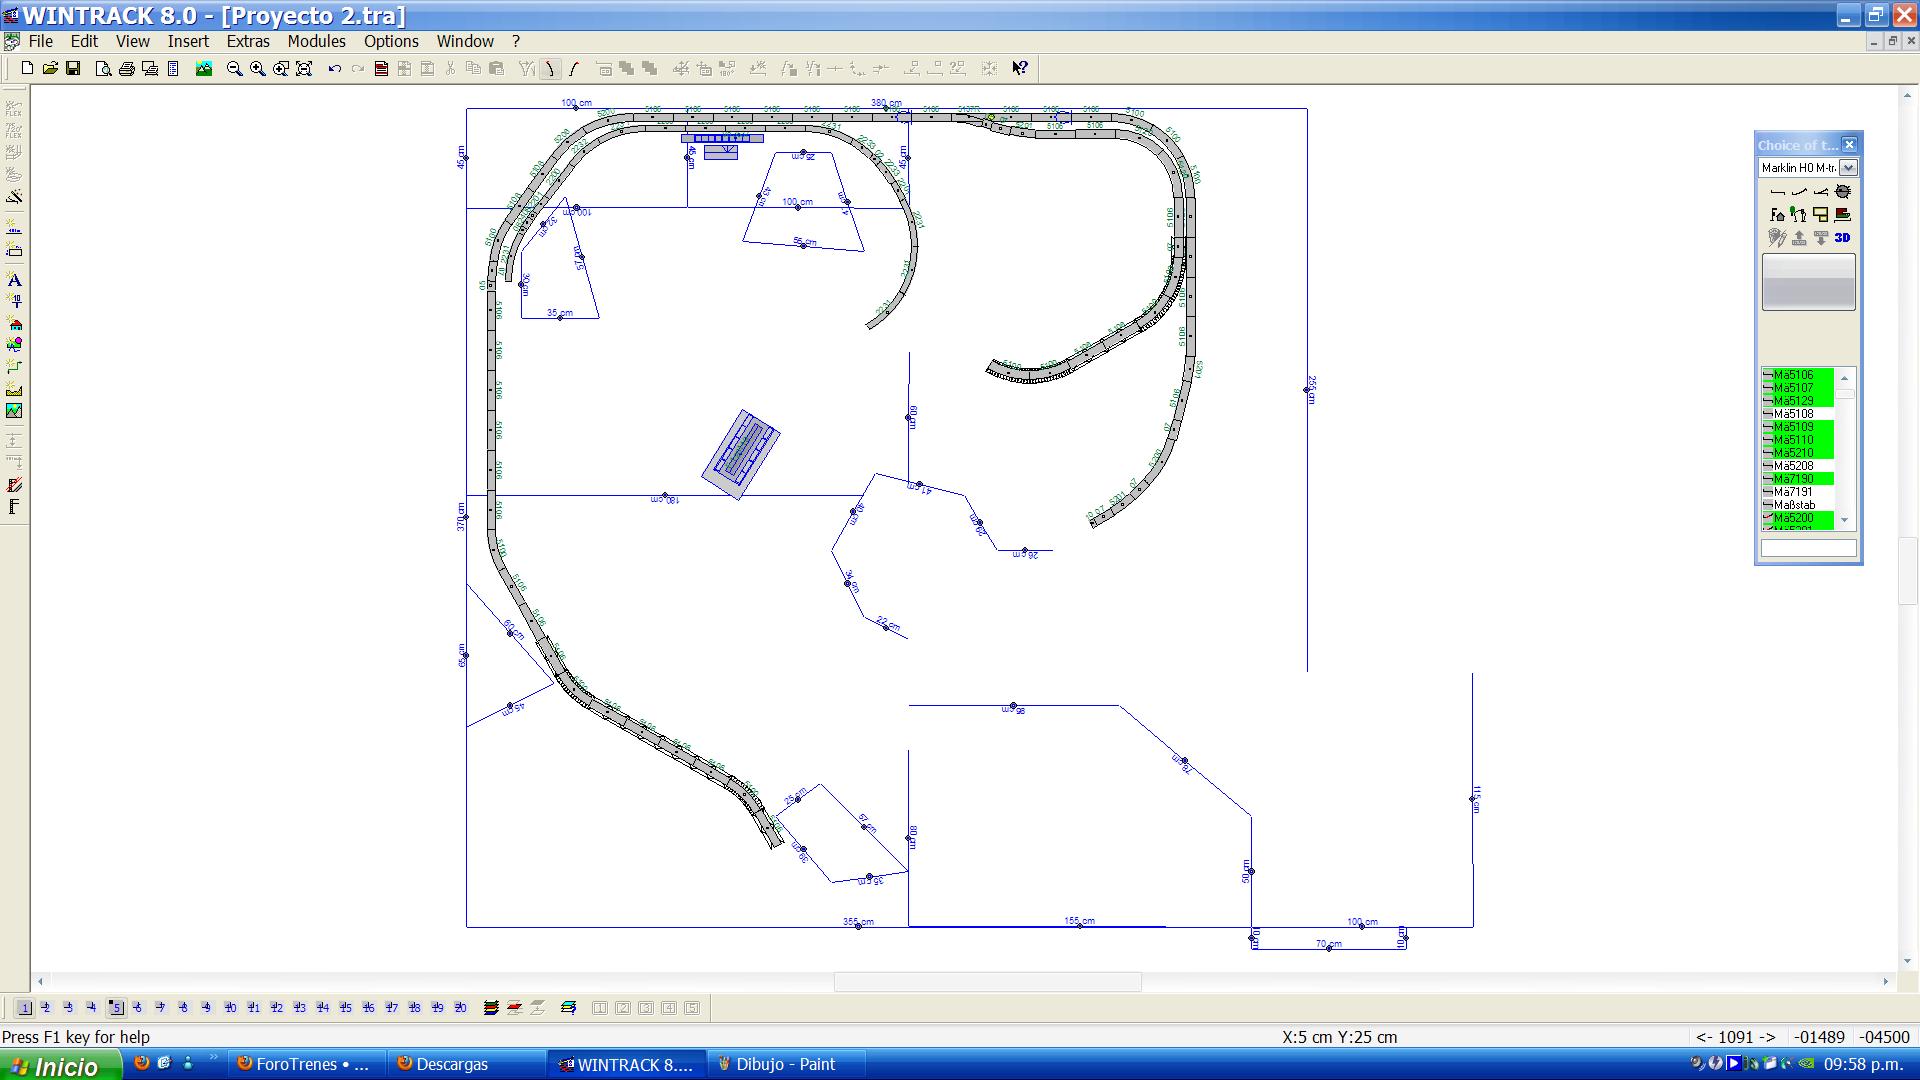Image resolution: width=1920 pixels, height=1080 pixels.
Task: Select track Mä5129 in list
Action: (x=1798, y=401)
